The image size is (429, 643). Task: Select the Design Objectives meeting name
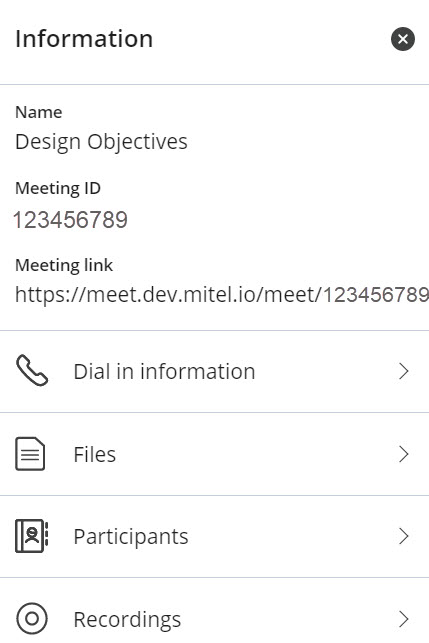(101, 142)
